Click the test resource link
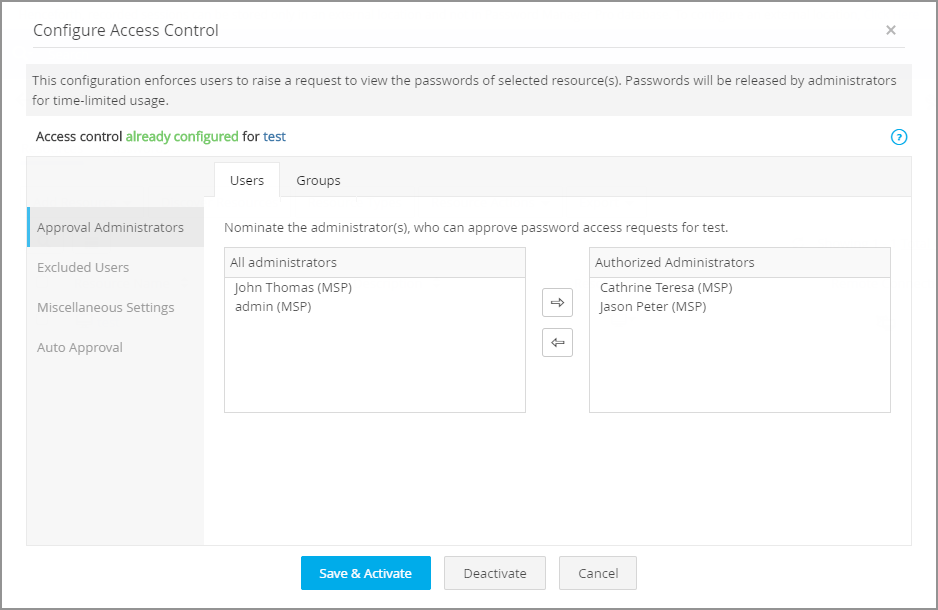This screenshot has width=938, height=610. tap(274, 136)
